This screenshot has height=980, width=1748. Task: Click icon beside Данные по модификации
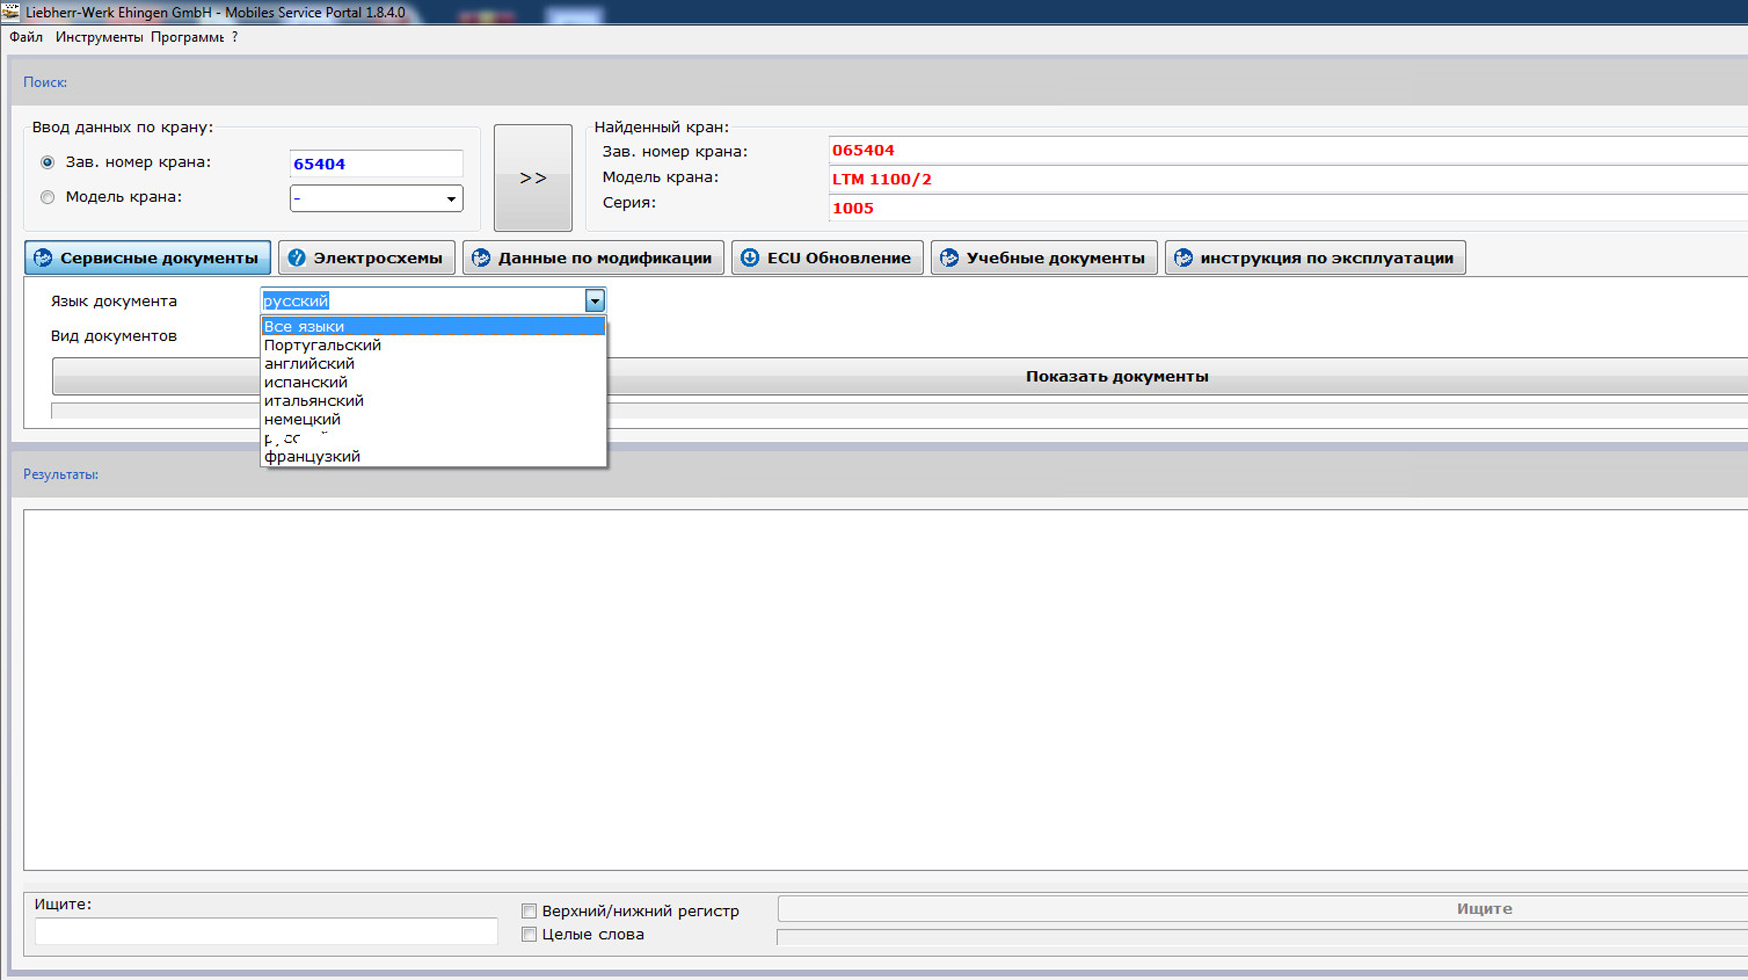tap(481, 258)
